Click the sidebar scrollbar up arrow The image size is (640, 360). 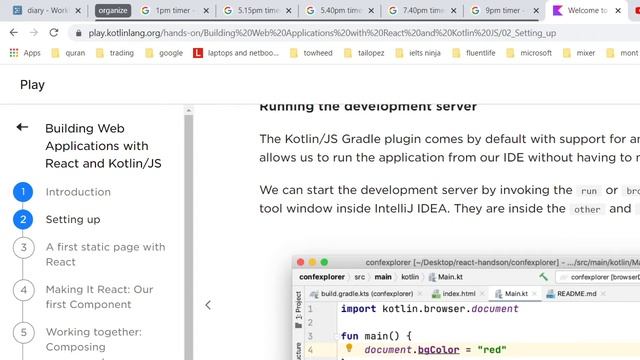pos(189,110)
